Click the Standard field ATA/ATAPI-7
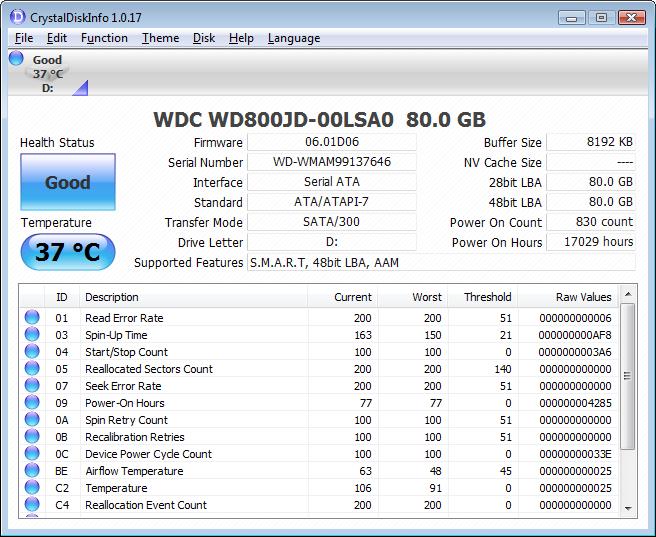Viewport: 656px width, 537px height. tap(332, 202)
